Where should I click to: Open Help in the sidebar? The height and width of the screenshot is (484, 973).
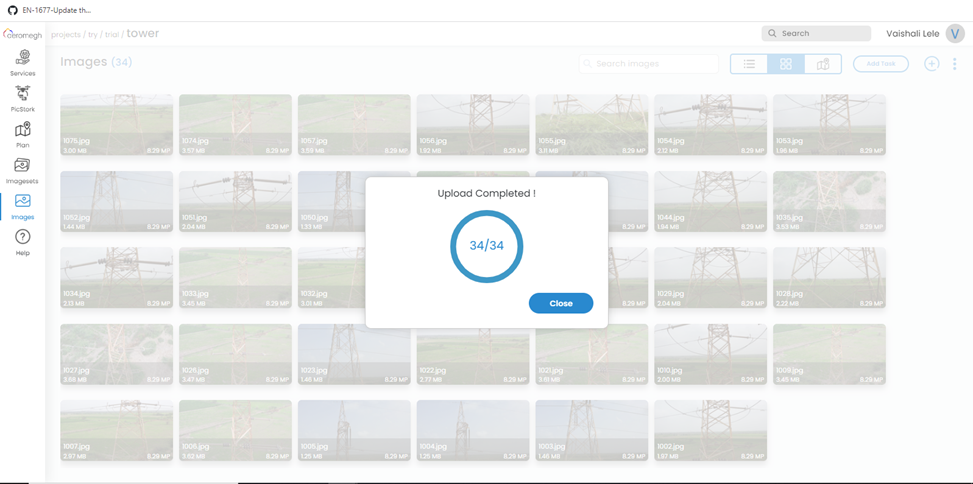tap(23, 243)
